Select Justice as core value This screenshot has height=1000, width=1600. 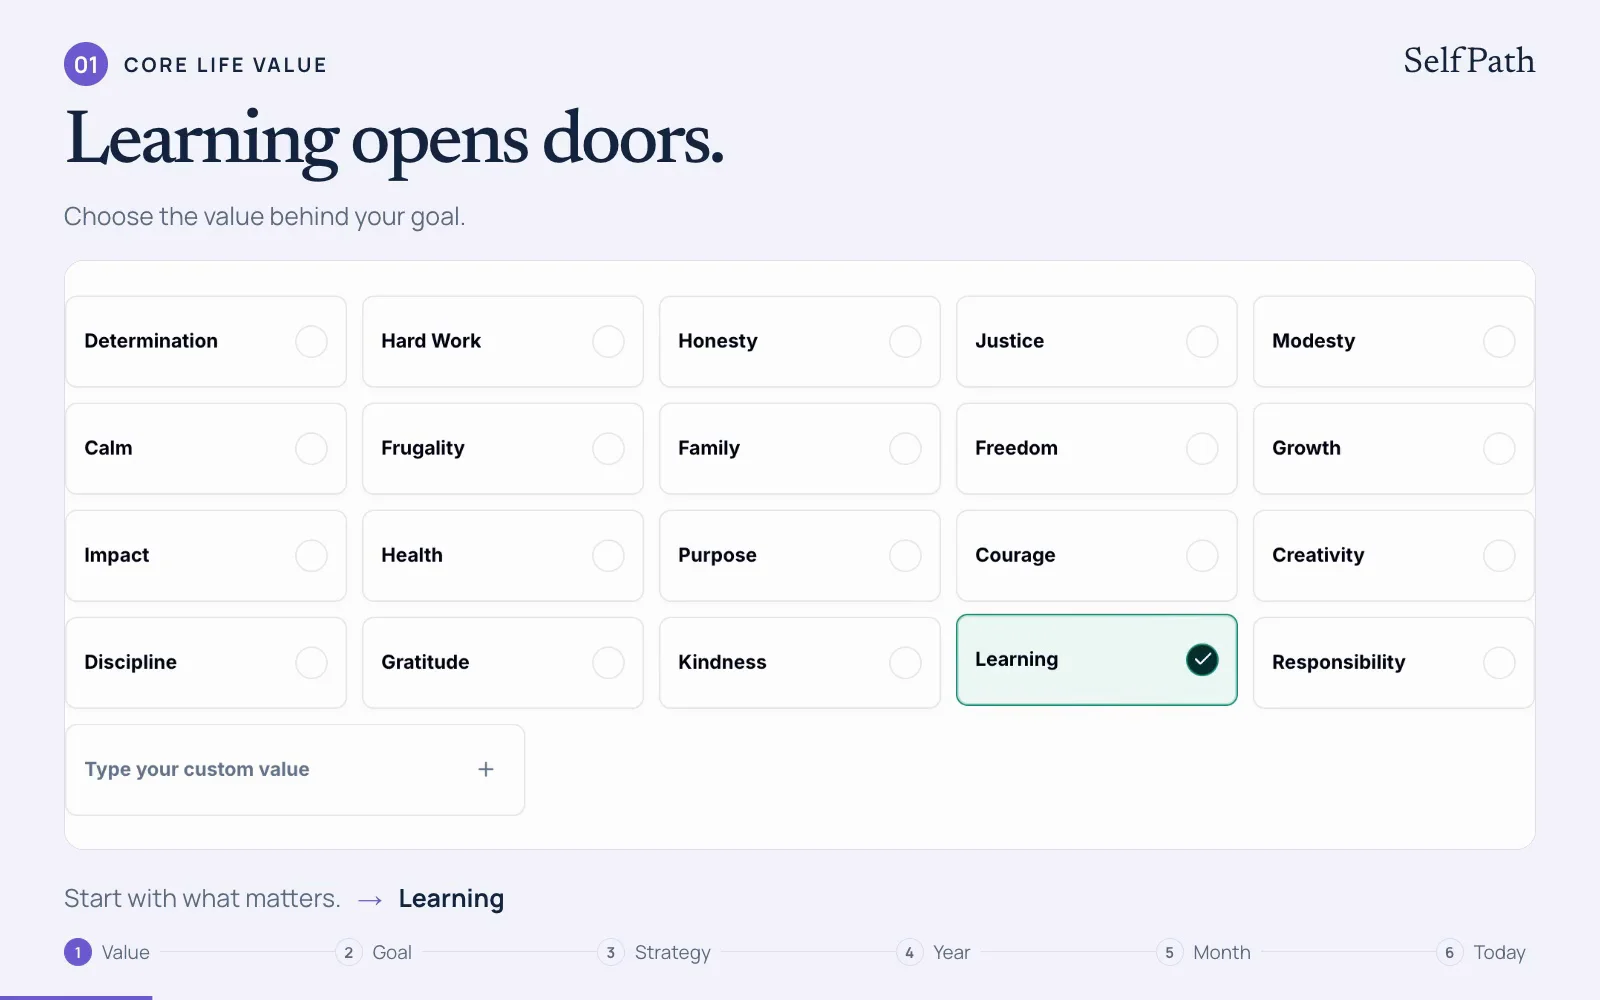click(1097, 341)
